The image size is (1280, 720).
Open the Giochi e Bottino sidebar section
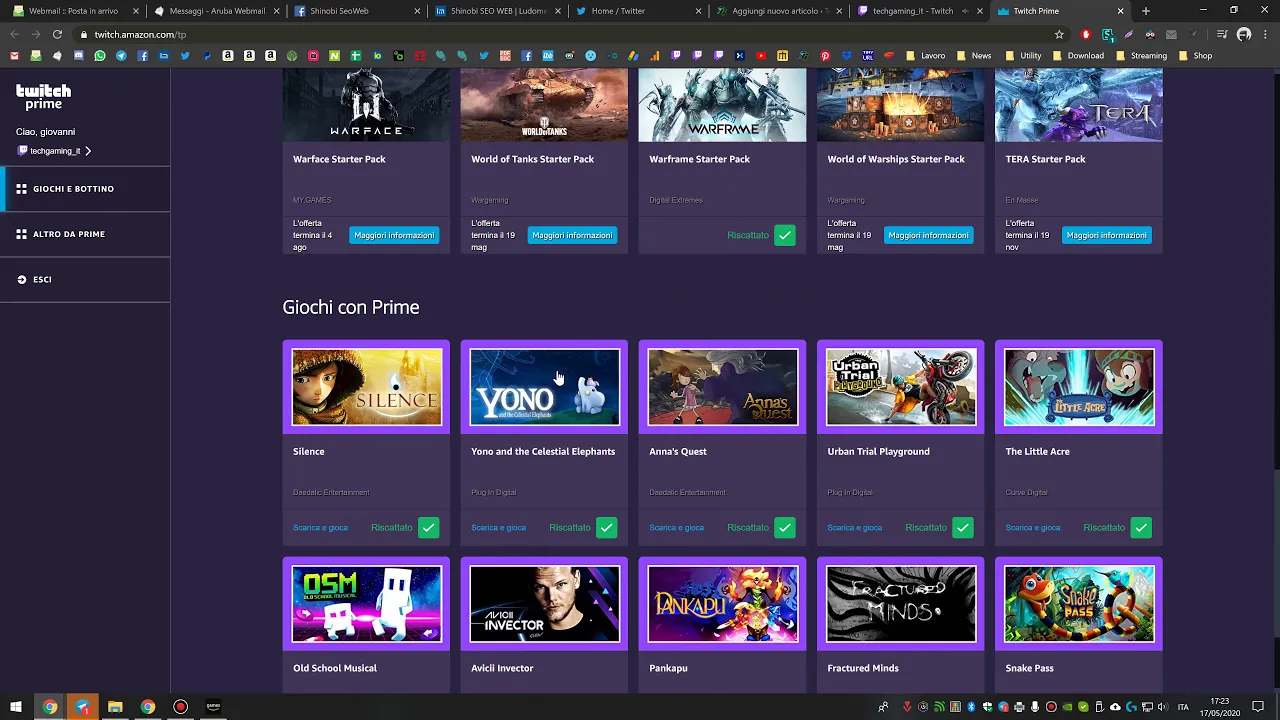click(85, 189)
